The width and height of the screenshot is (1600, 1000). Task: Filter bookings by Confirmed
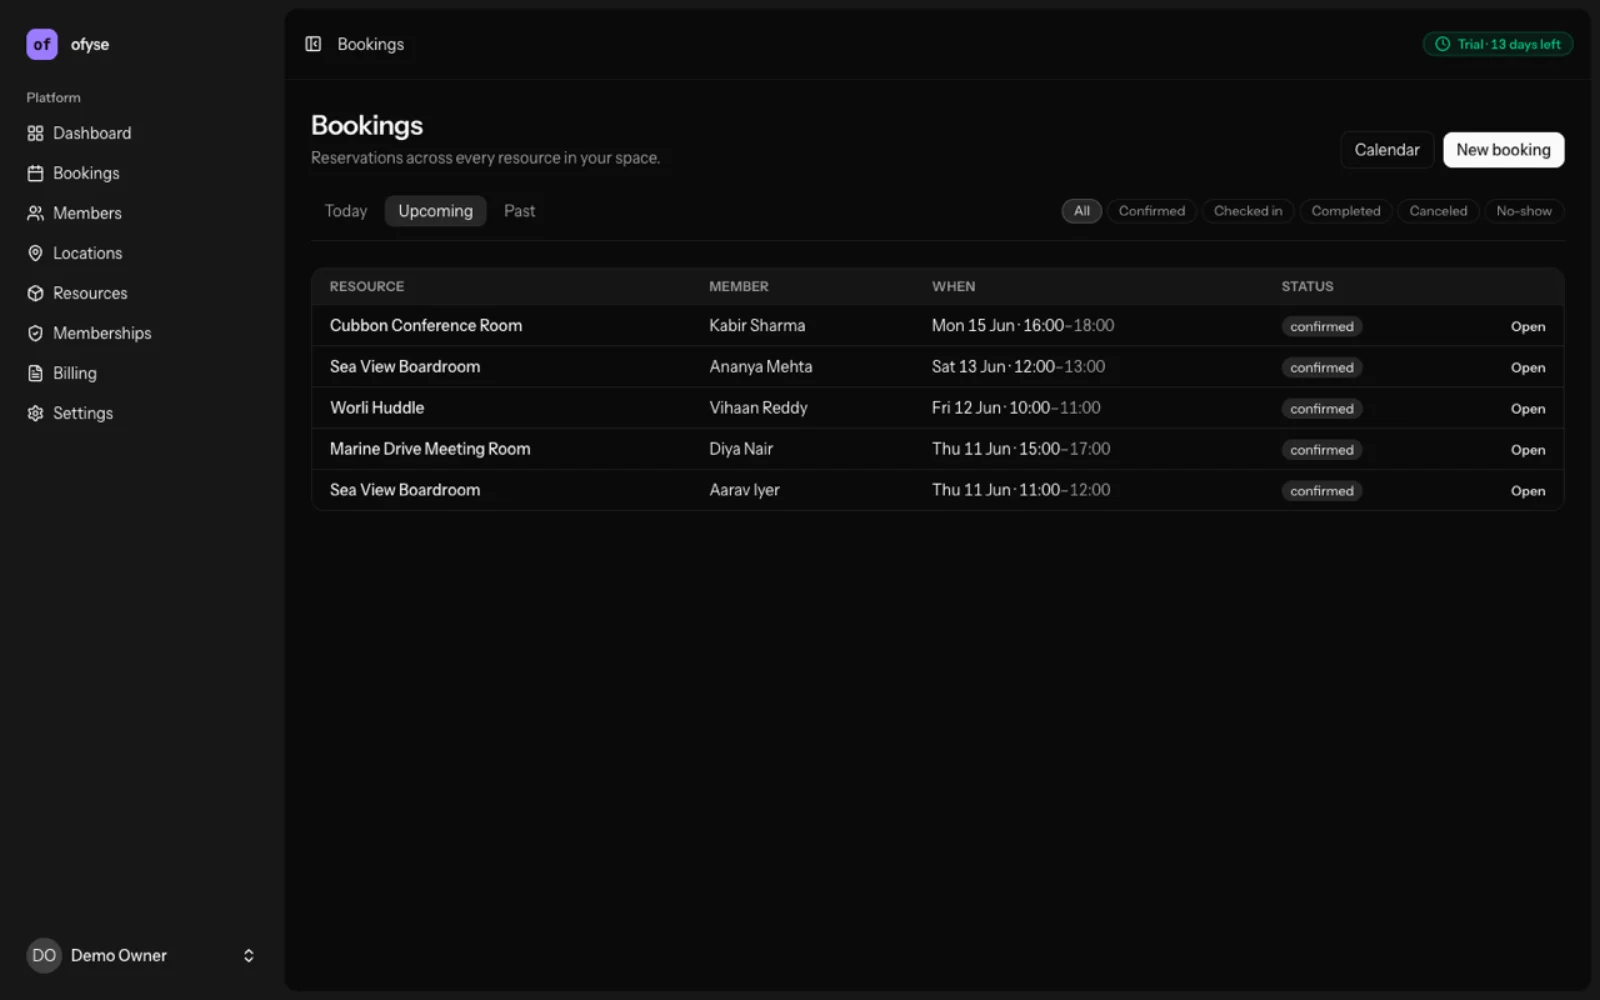pyautogui.click(x=1151, y=211)
